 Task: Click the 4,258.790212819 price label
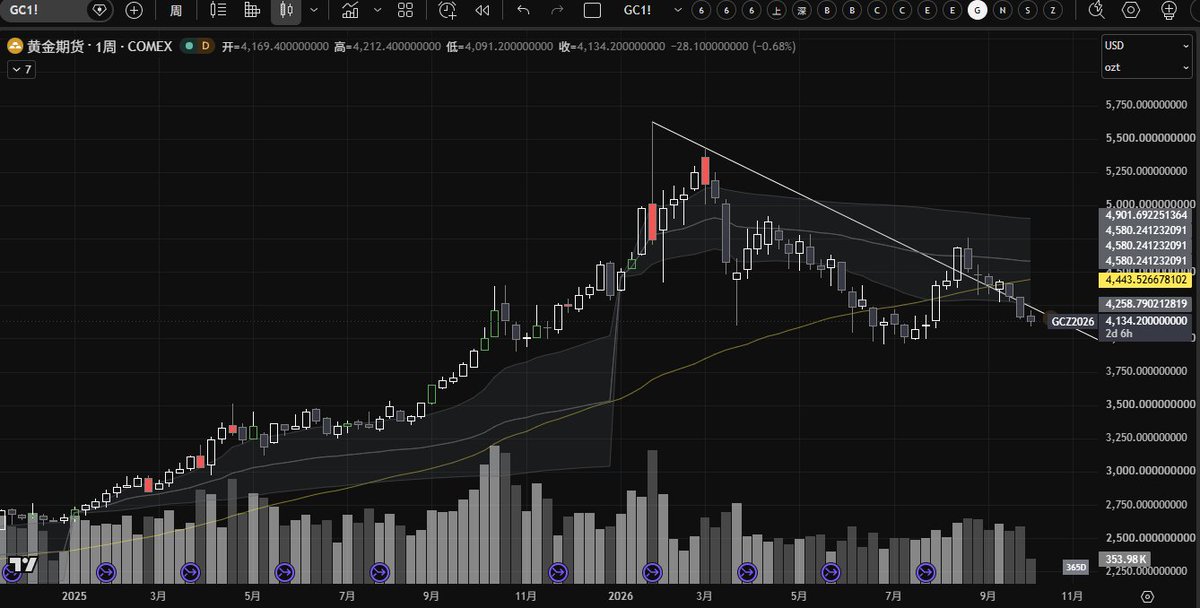pos(1146,304)
